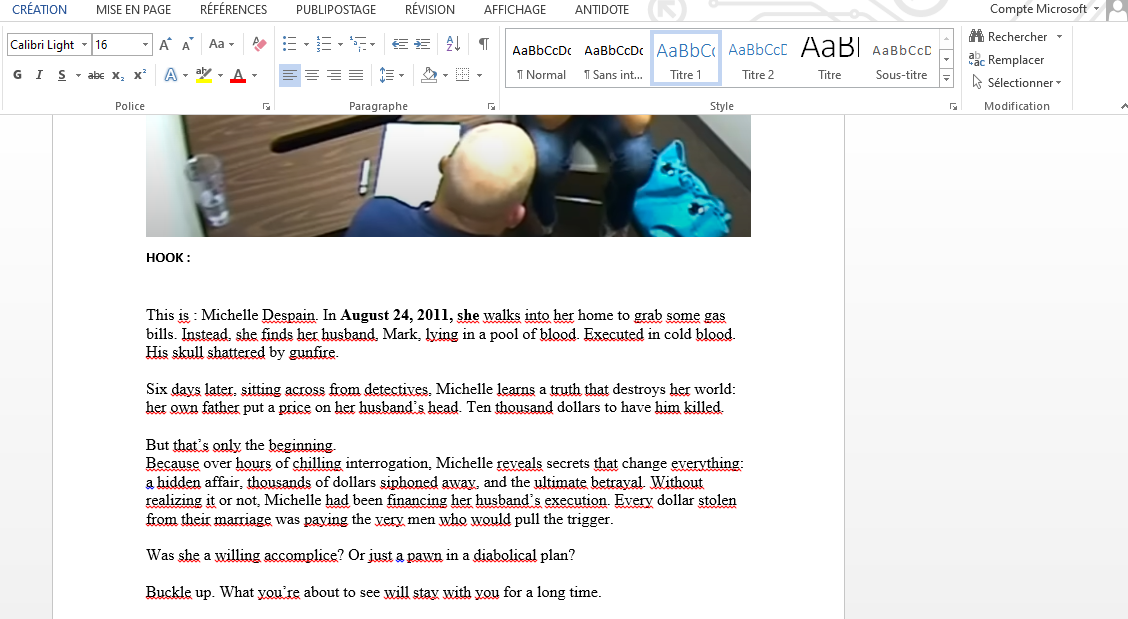Screen dimensions: 1128x619
Task: Click the interrogation image in the document
Action: (448, 175)
